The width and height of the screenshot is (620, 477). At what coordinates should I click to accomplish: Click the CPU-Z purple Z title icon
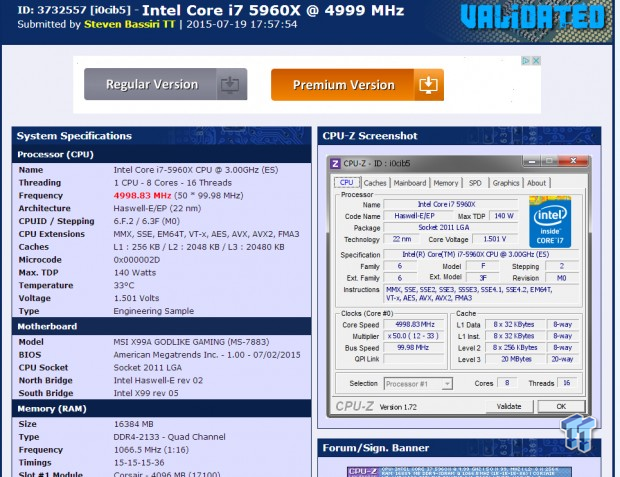335,163
